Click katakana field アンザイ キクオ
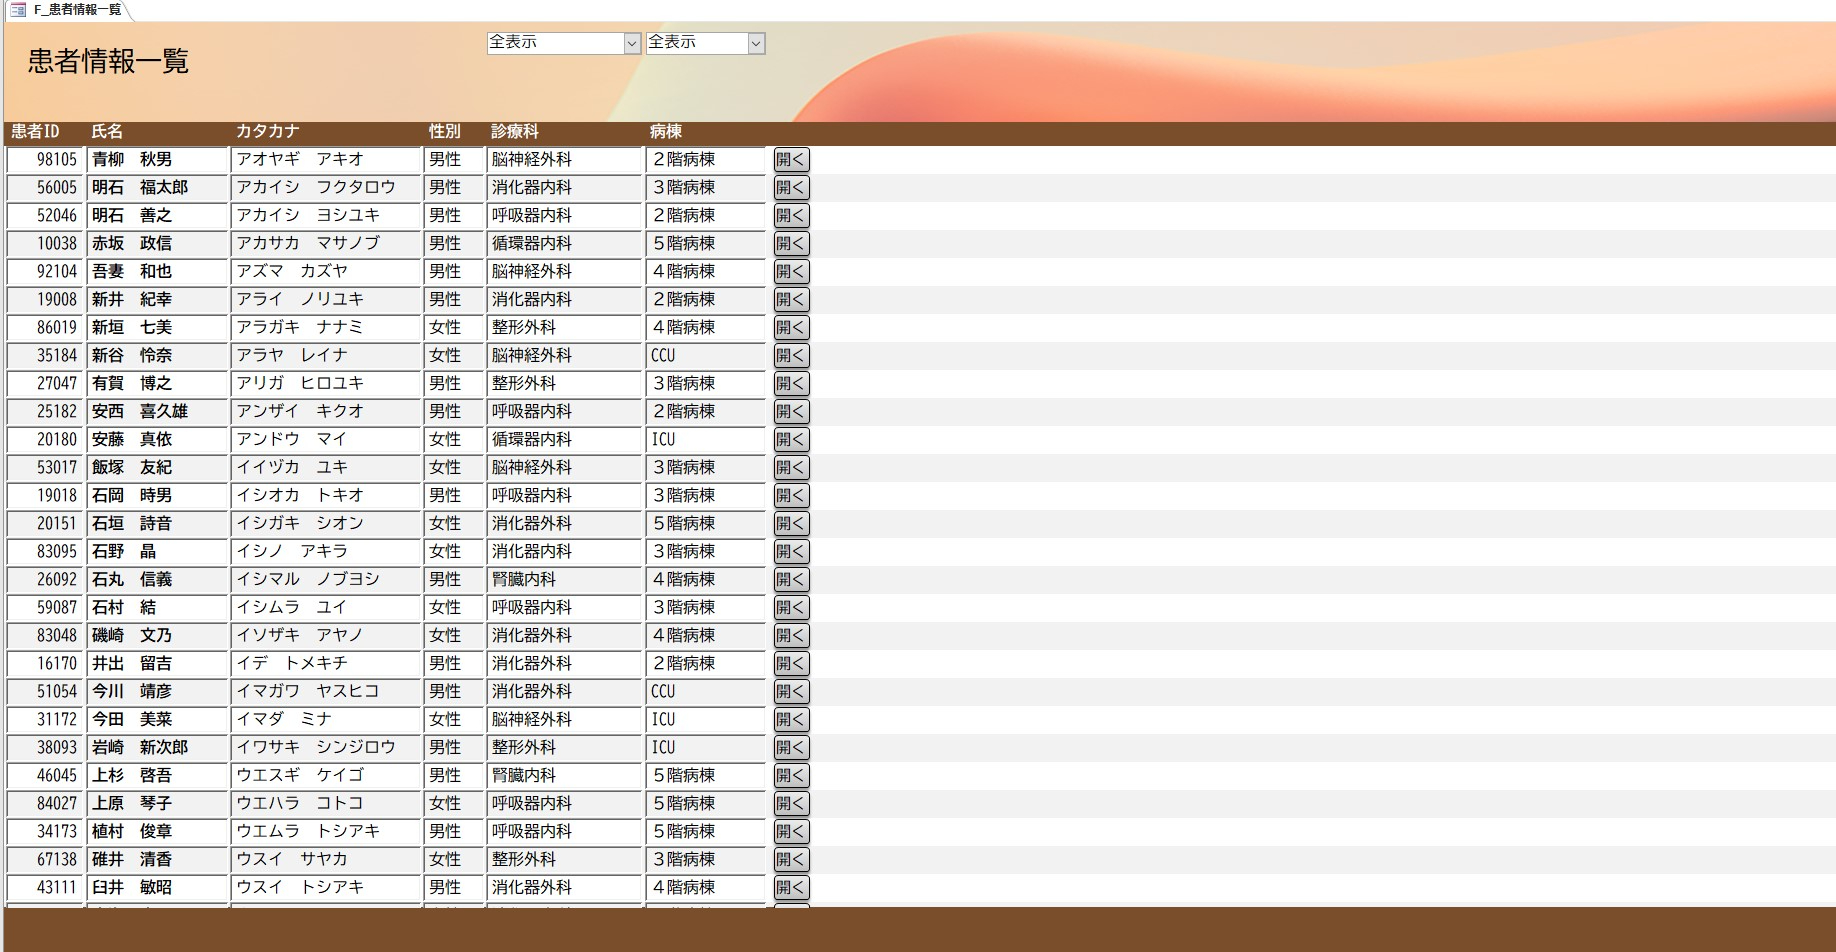 [326, 411]
